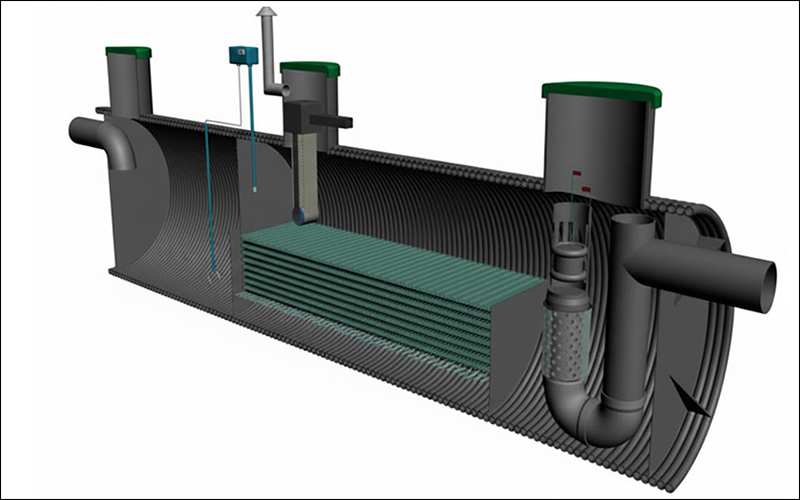Select the vent pipe's arrow-shaped cap

[266, 11]
